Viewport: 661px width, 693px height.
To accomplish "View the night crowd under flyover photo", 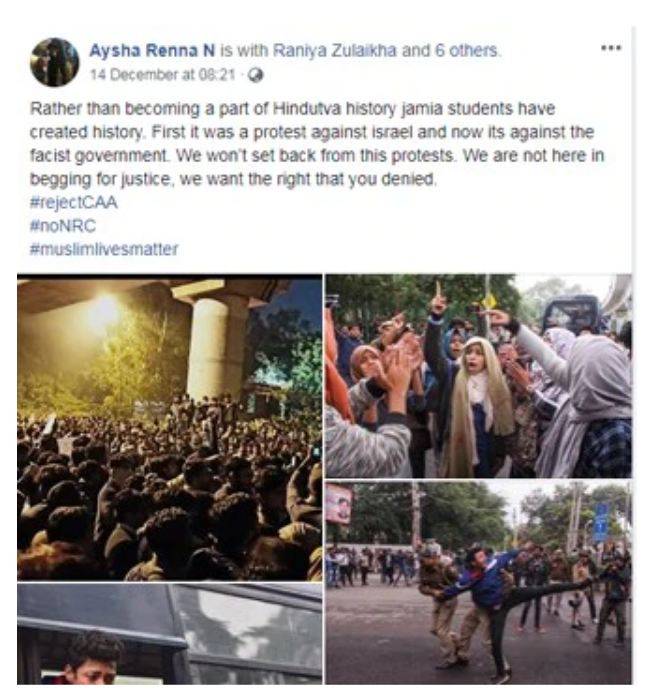I will [169, 427].
